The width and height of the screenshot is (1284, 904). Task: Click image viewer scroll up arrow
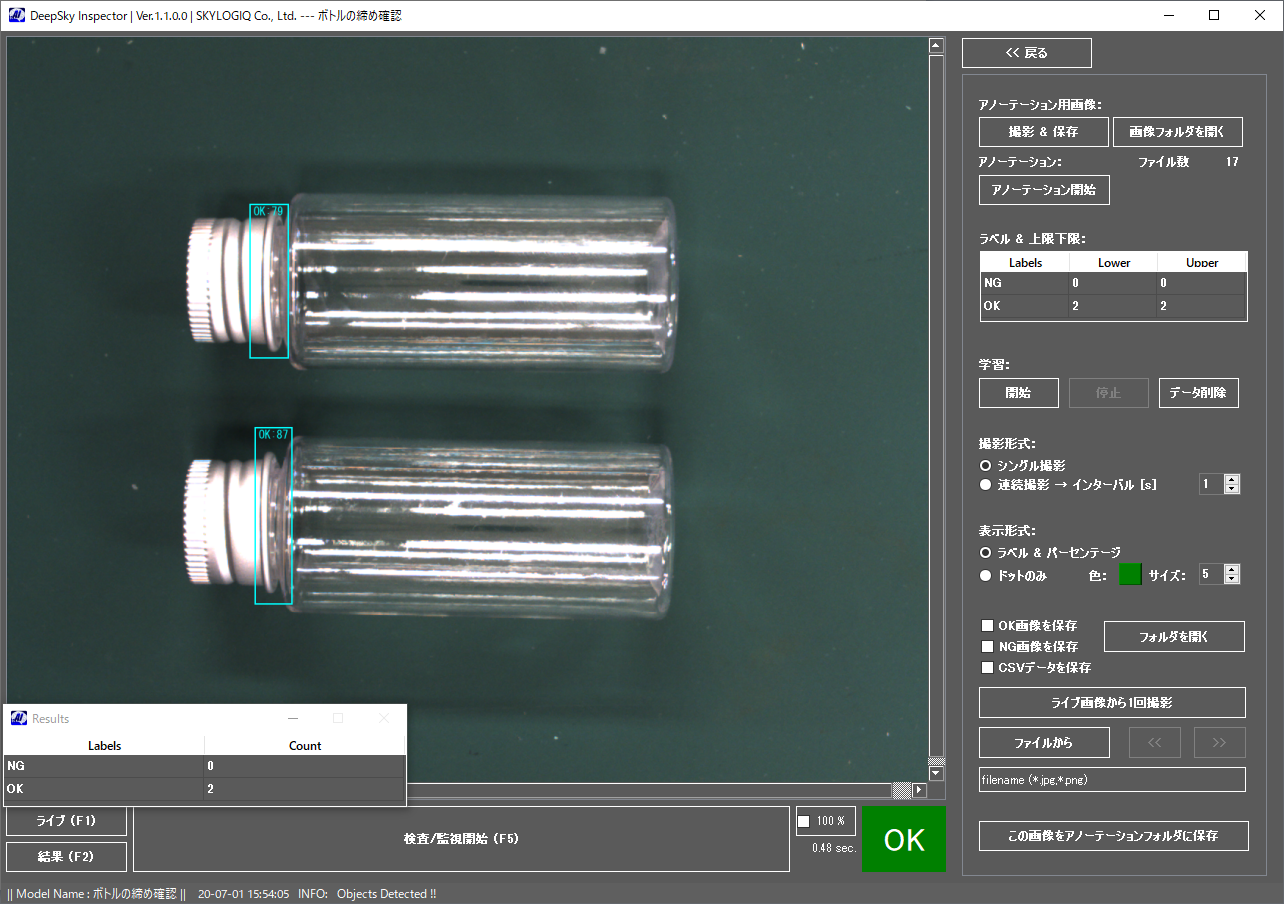pyautogui.click(x=936, y=46)
